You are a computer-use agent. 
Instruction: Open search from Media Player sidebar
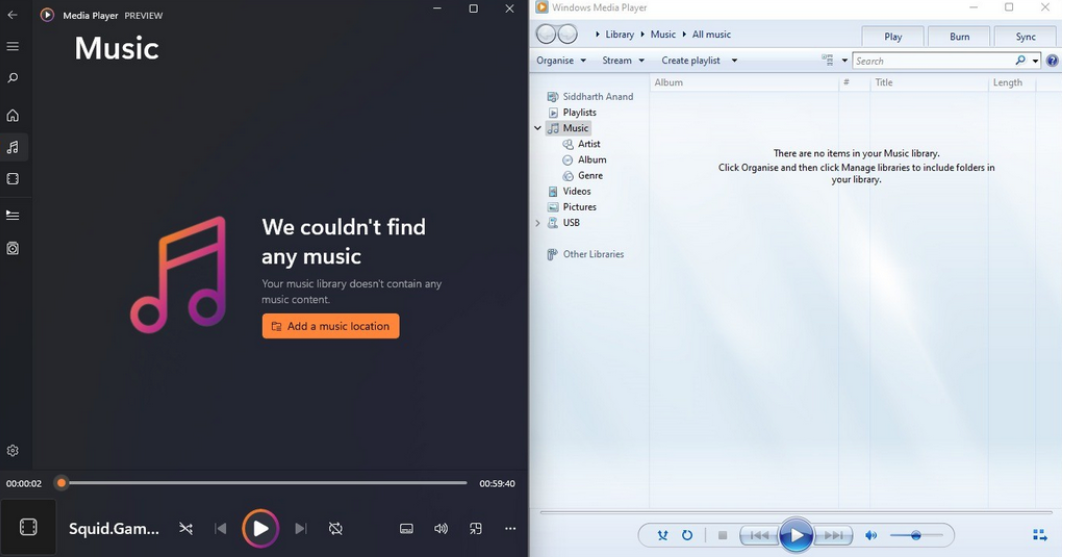tap(12, 78)
